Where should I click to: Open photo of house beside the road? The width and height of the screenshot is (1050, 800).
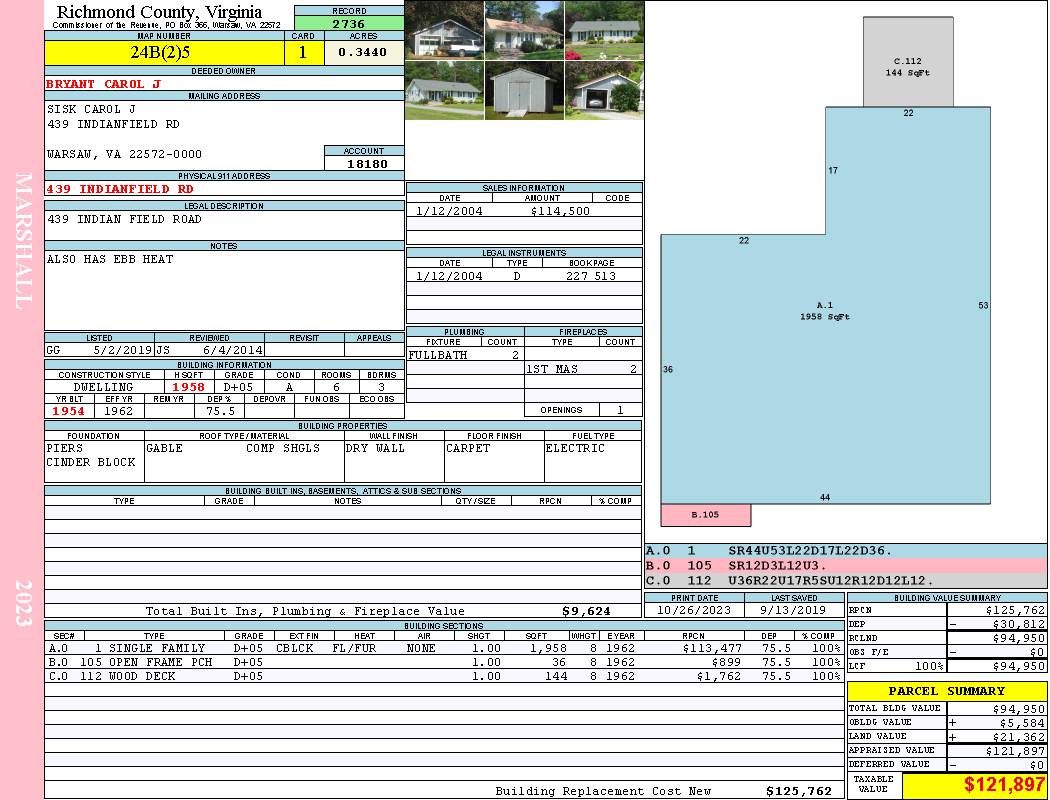pos(444,90)
